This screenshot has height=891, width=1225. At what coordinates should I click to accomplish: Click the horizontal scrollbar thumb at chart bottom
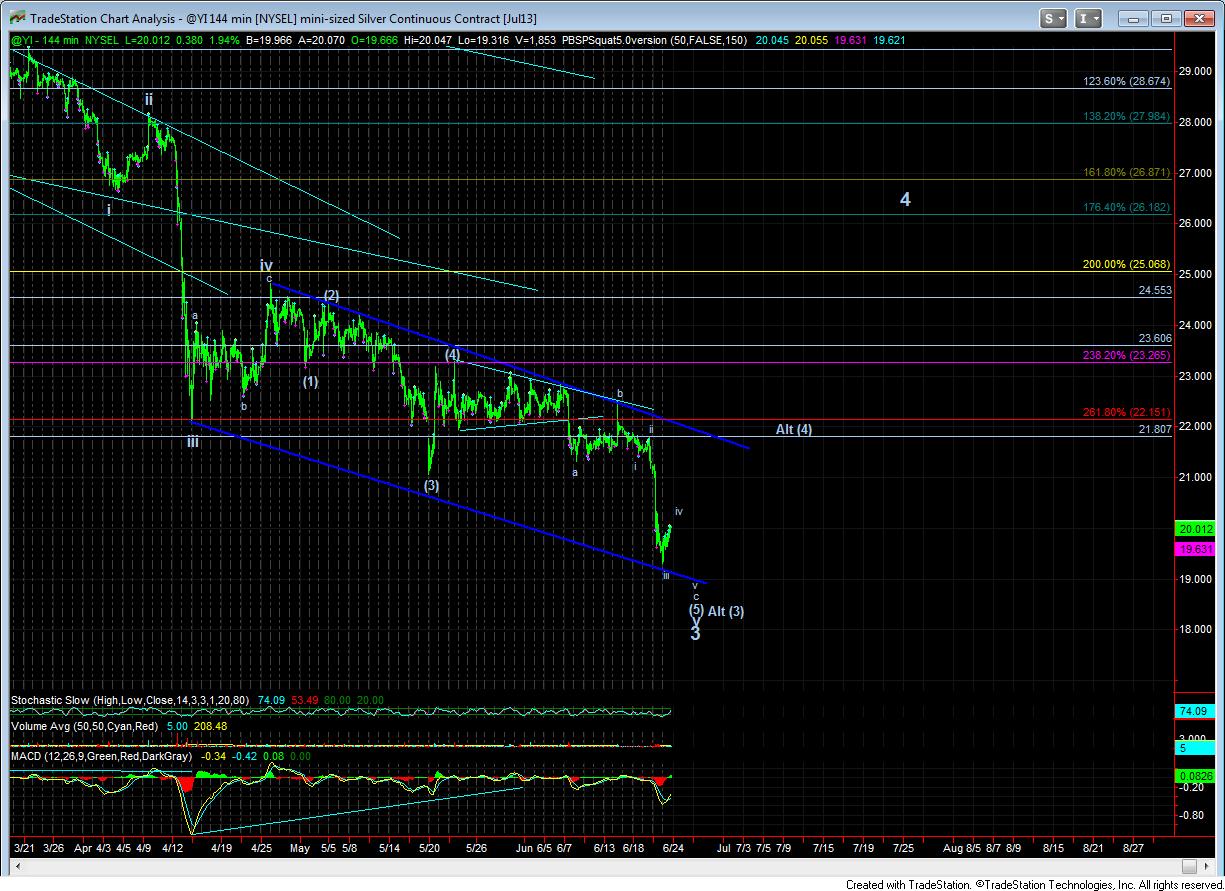point(1189,866)
